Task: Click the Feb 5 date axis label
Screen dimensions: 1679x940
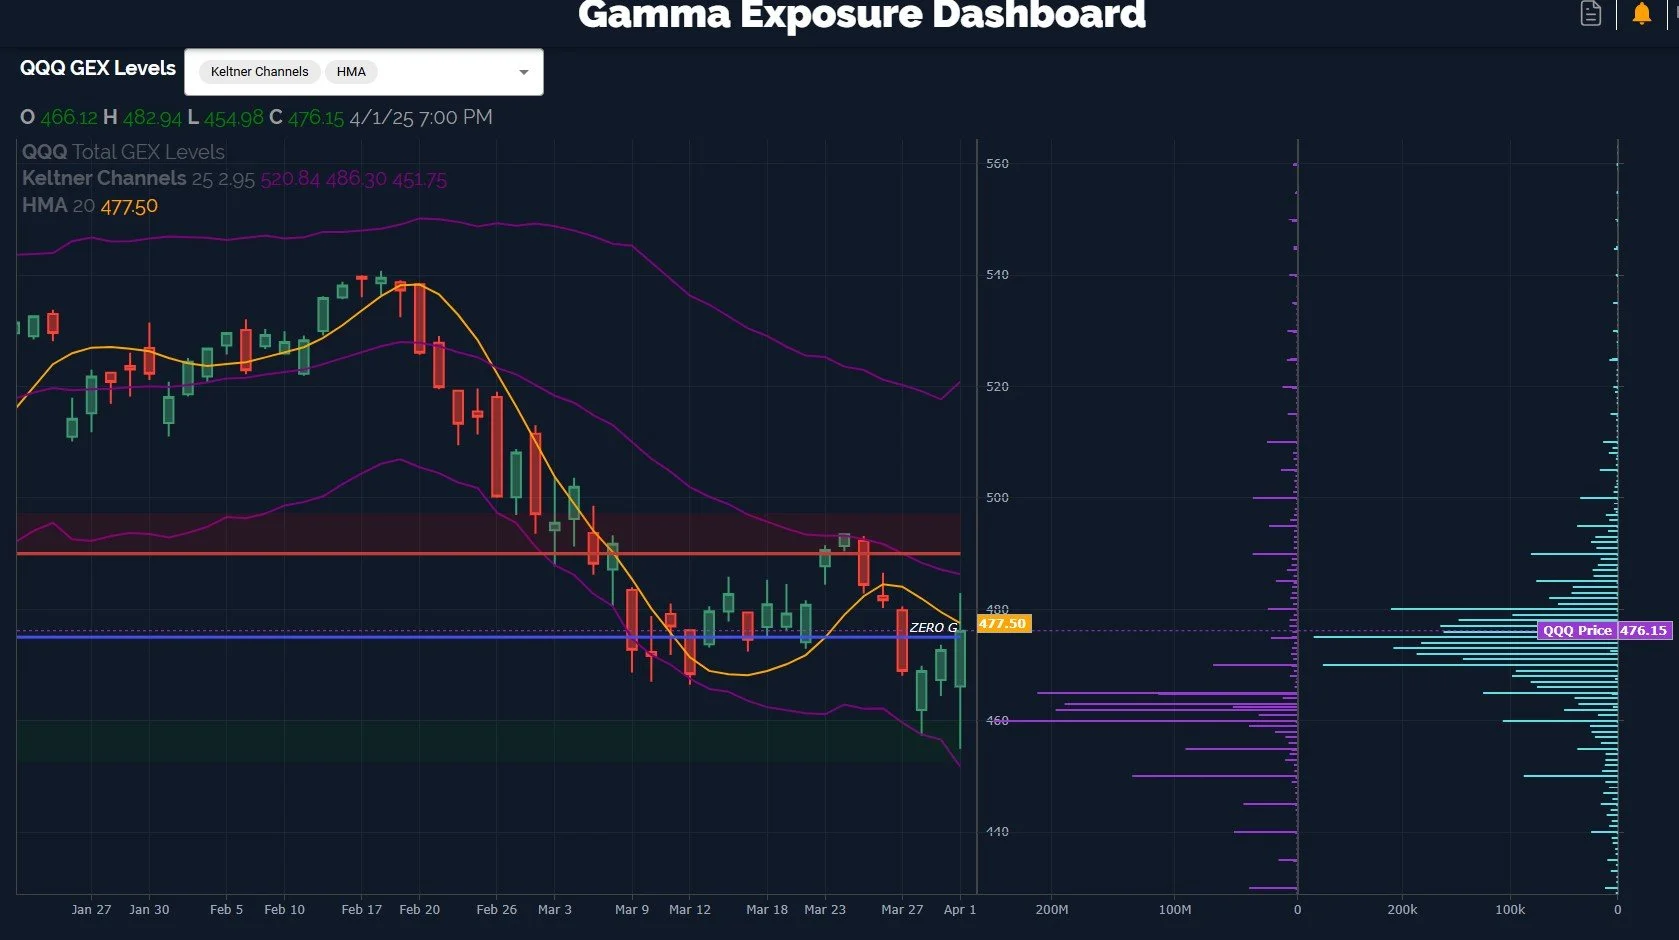Action: pos(226,909)
